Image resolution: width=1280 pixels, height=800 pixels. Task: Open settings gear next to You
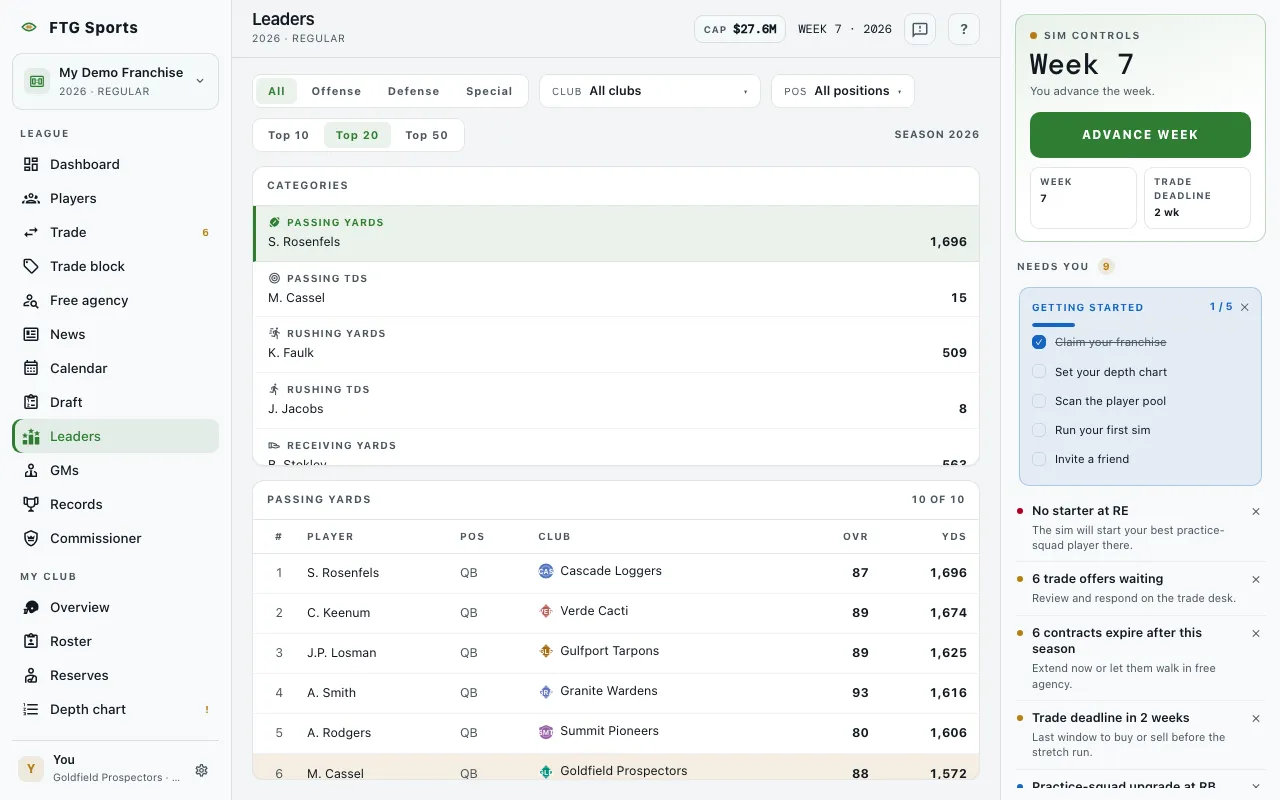201,770
